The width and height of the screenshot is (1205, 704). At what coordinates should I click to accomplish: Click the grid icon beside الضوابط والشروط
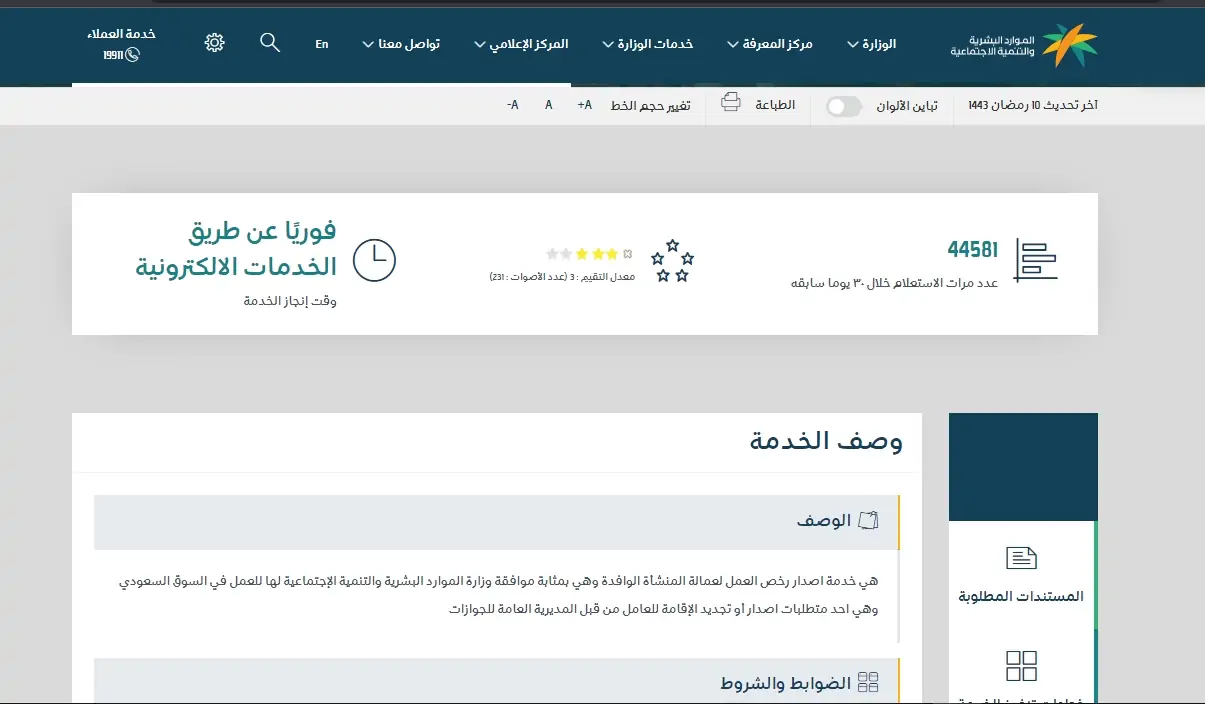(x=869, y=683)
